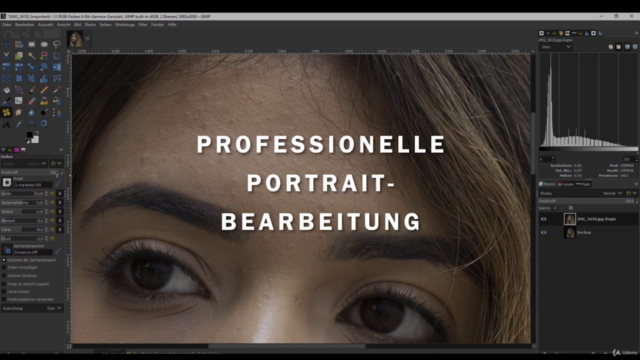Switch to the Kanäle tab

coord(566,184)
